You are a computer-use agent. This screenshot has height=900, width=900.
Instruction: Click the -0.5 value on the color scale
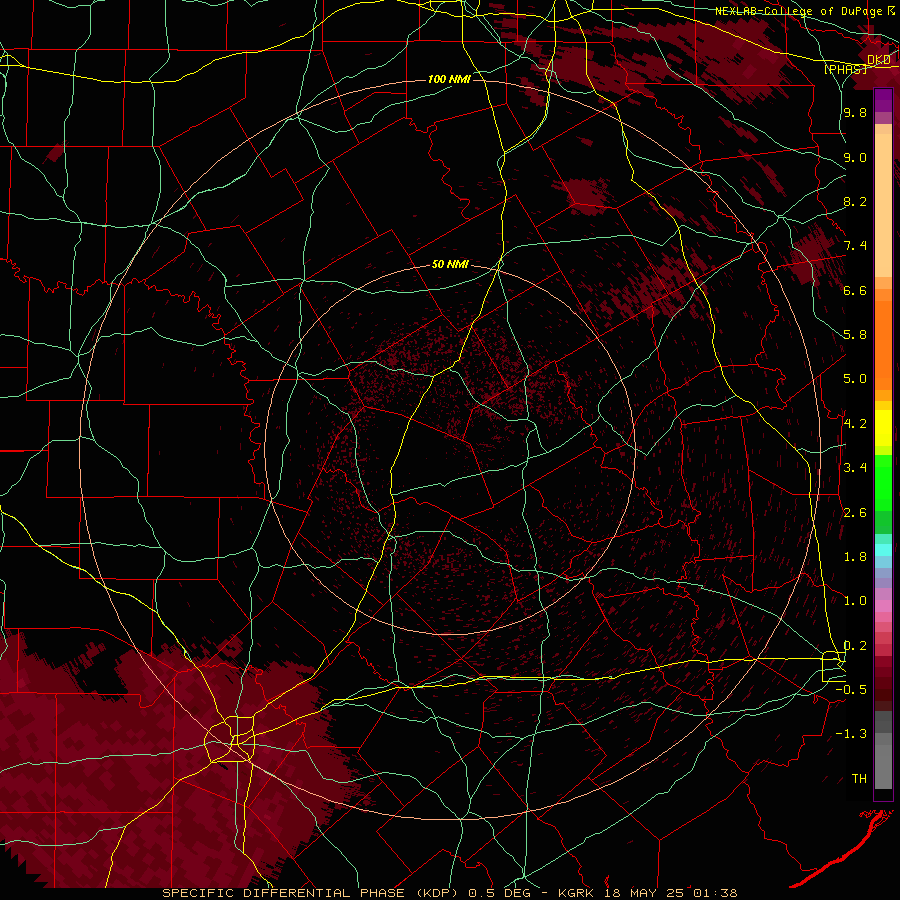pyautogui.click(x=851, y=690)
